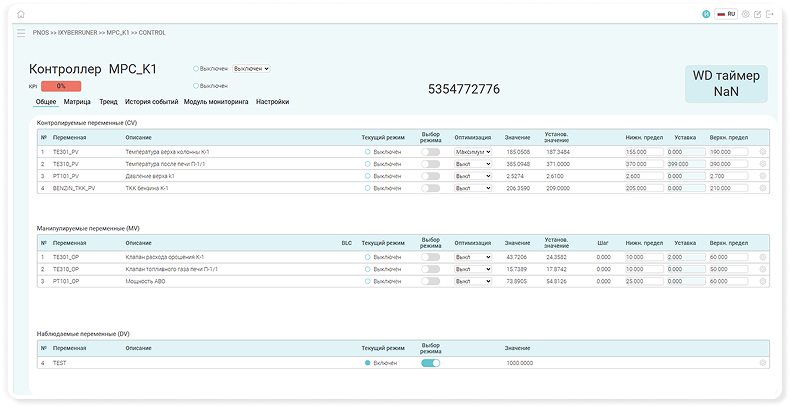
Task: Turn off the TEST variable mode switch
Action: click(x=431, y=363)
